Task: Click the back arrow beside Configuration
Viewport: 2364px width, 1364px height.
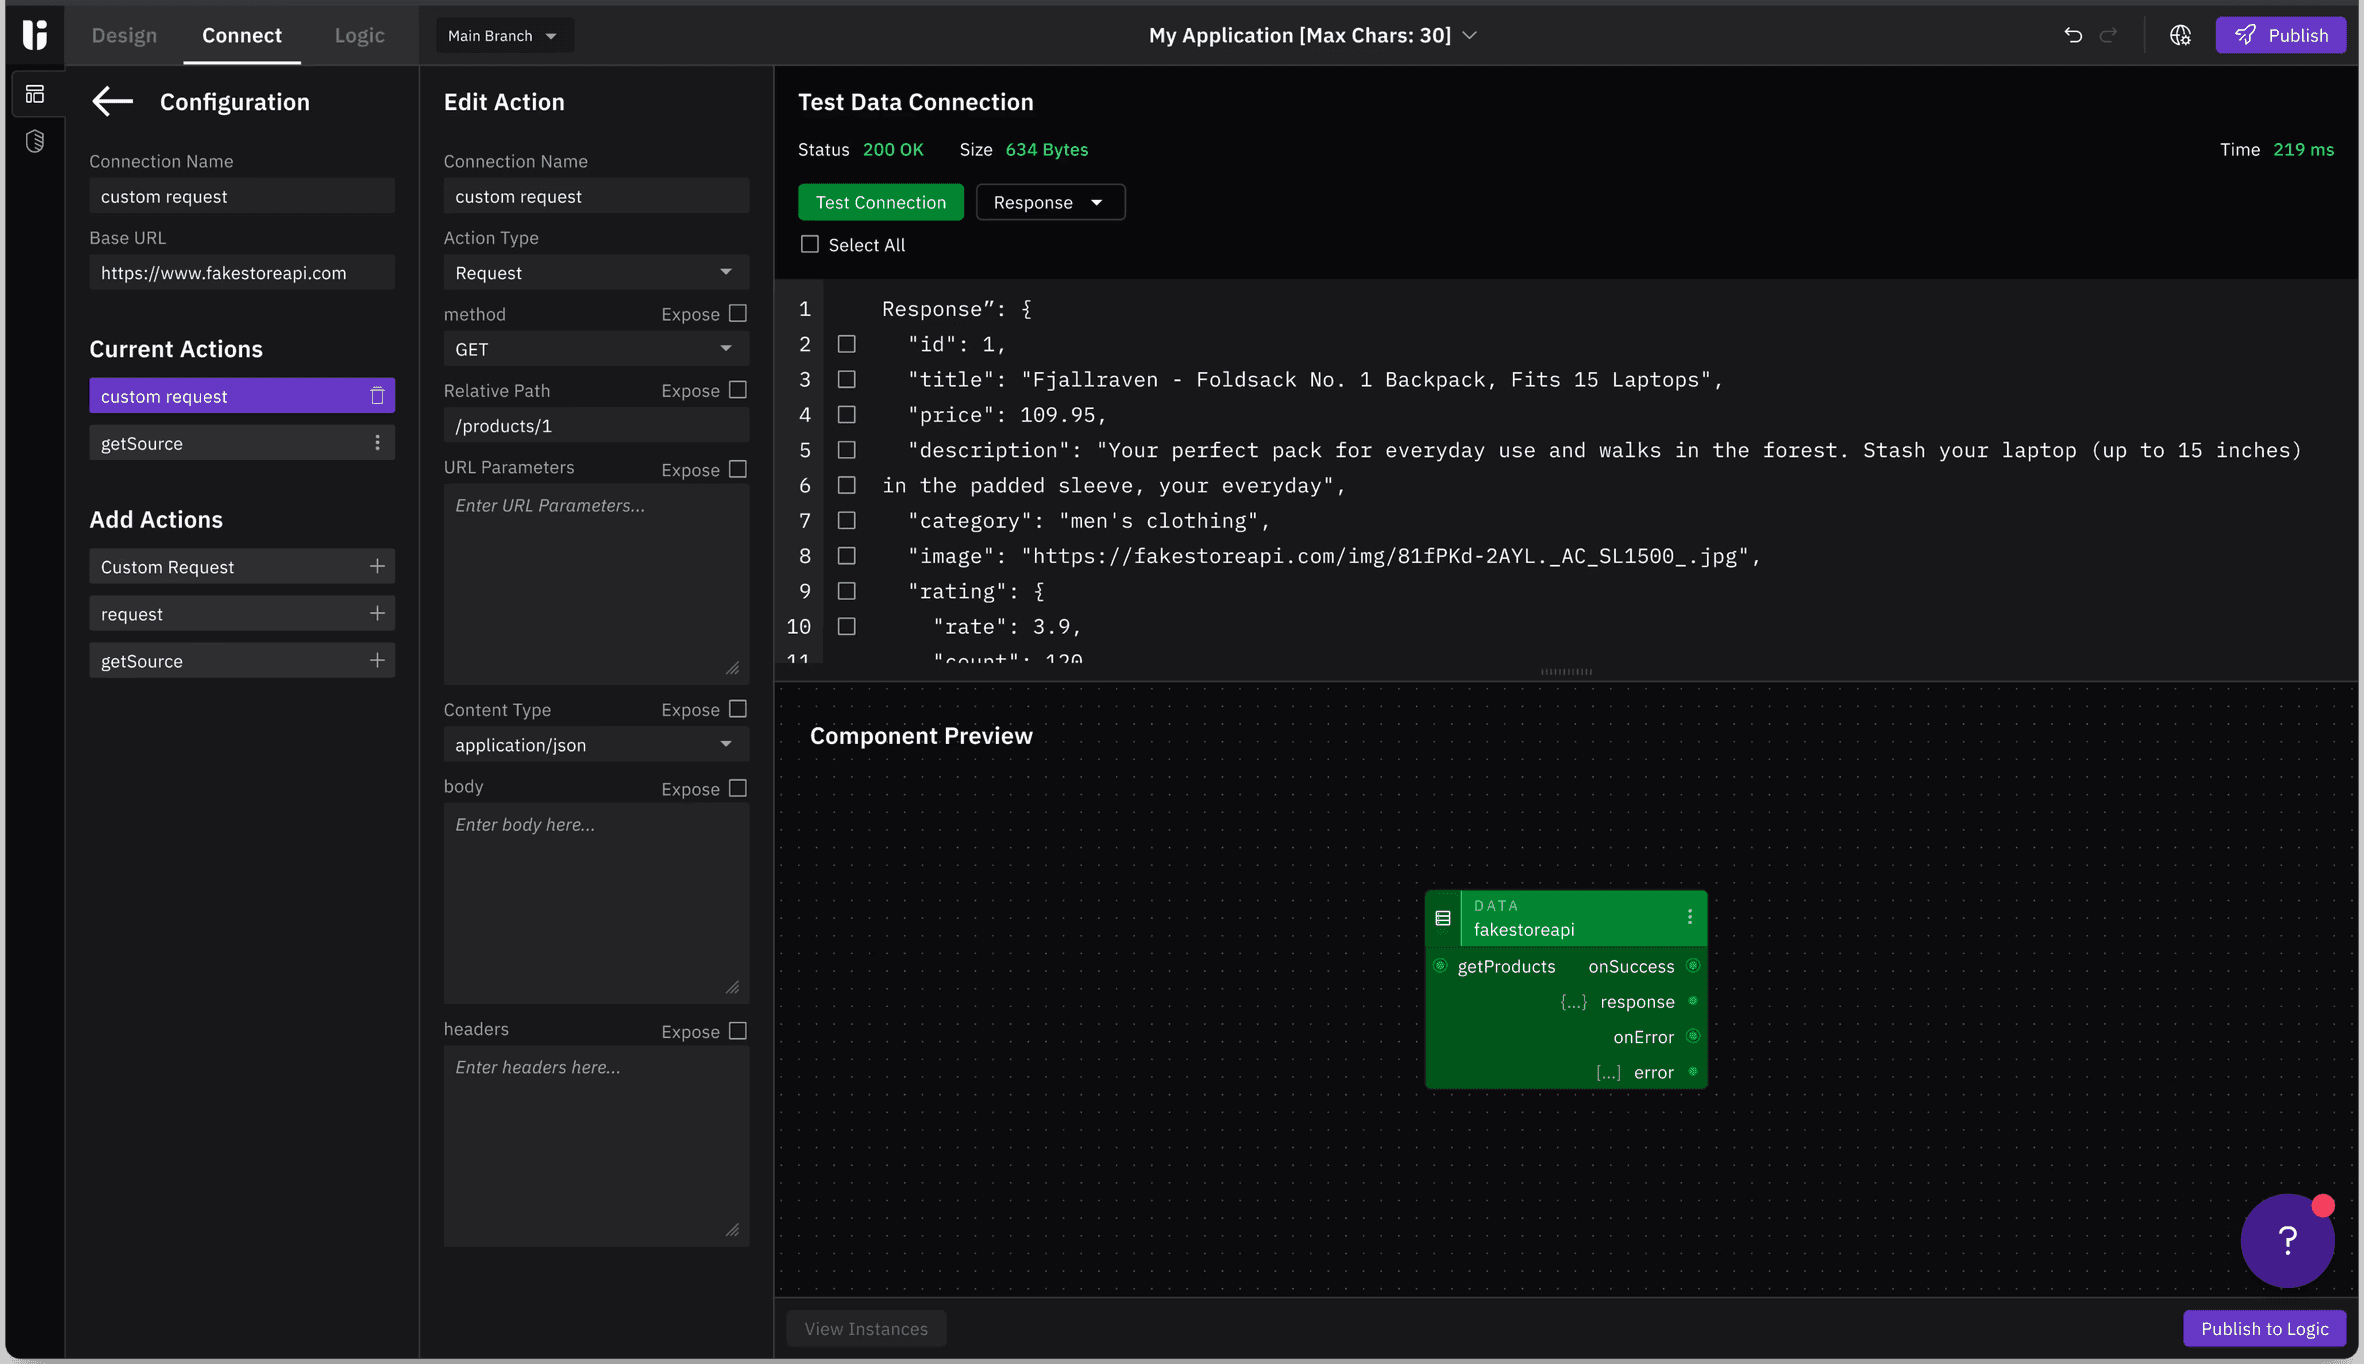Action: 112,101
